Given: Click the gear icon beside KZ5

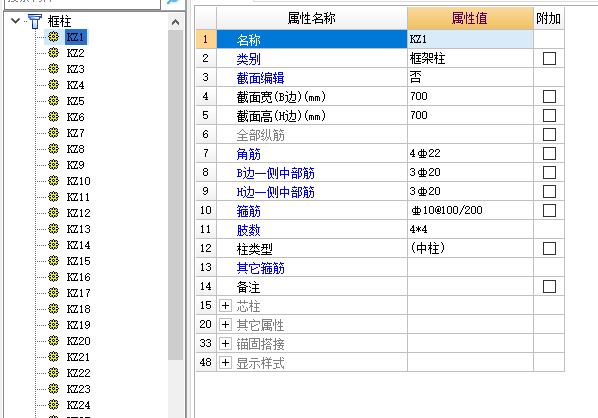Looking at the screenshot, I should (53, 101).
